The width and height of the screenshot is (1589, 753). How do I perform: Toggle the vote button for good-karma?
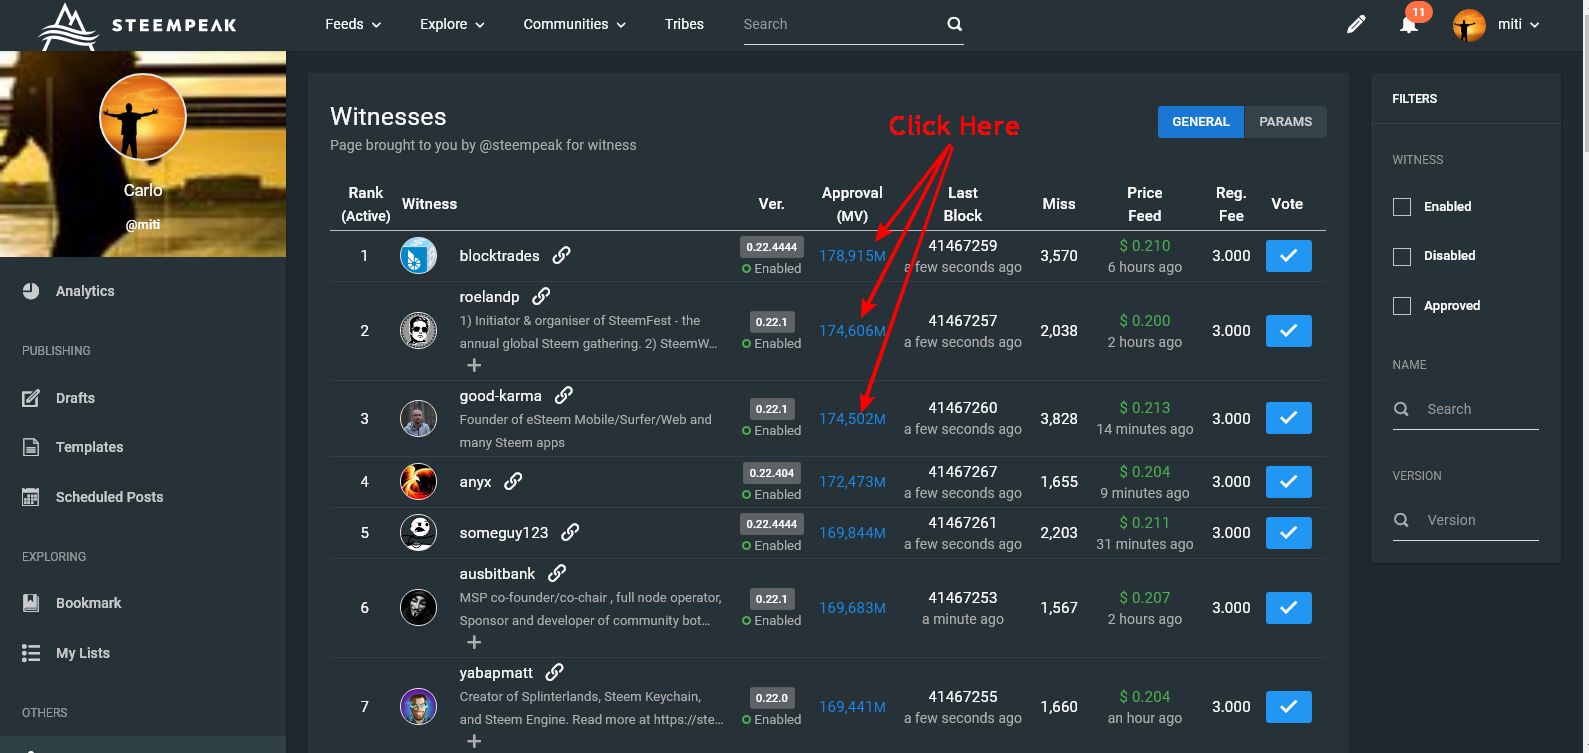(1288, 418)
